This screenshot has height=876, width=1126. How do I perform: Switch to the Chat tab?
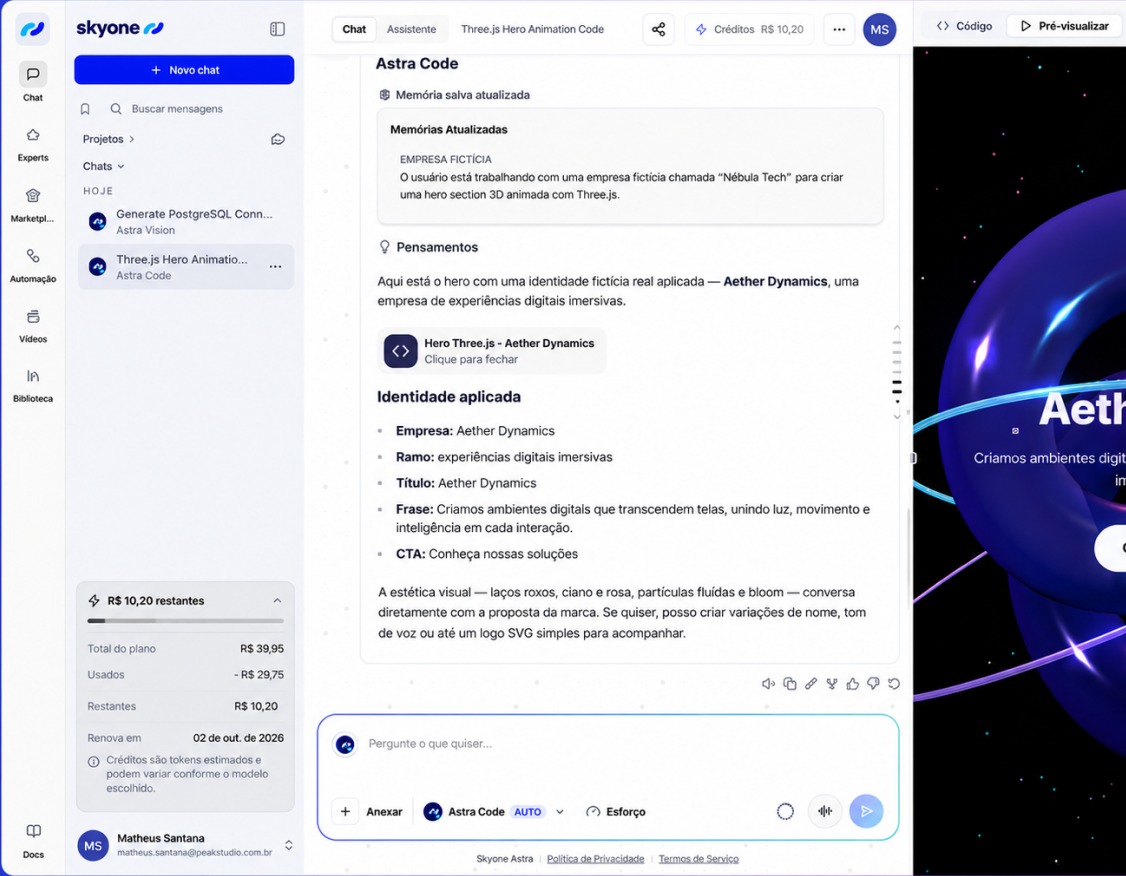[x=354, y=29]
